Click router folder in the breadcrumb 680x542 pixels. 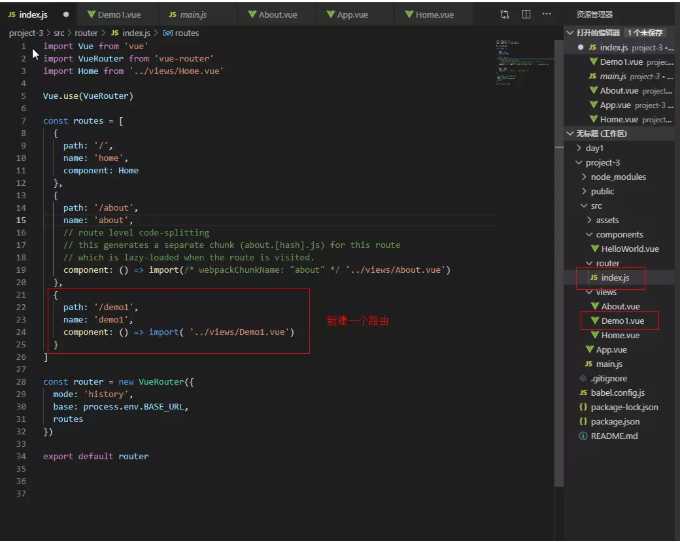point(86,33)
